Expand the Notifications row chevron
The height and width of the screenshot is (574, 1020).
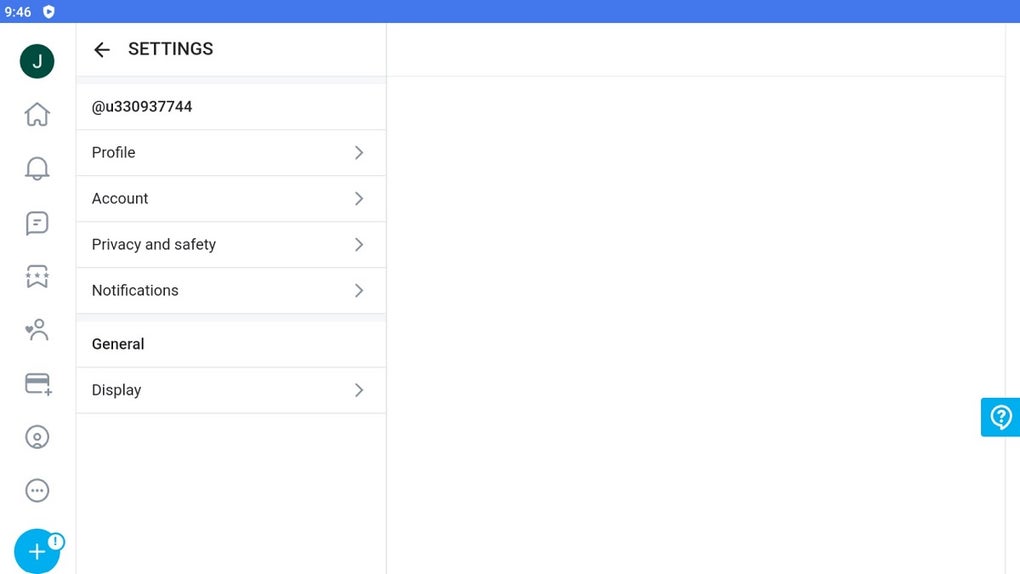pos(359,291)
